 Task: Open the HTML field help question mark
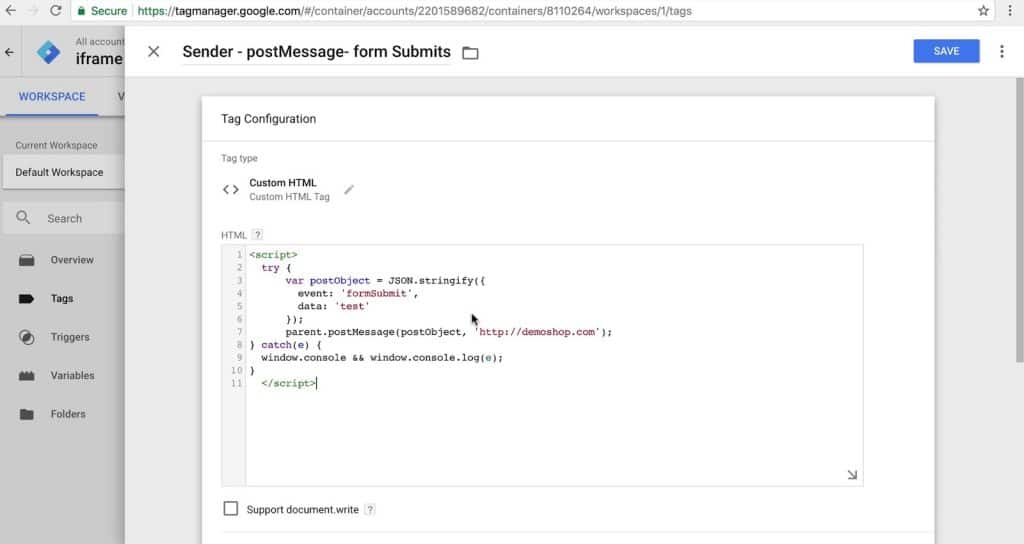pyautogui.click(x=257, y=234)
